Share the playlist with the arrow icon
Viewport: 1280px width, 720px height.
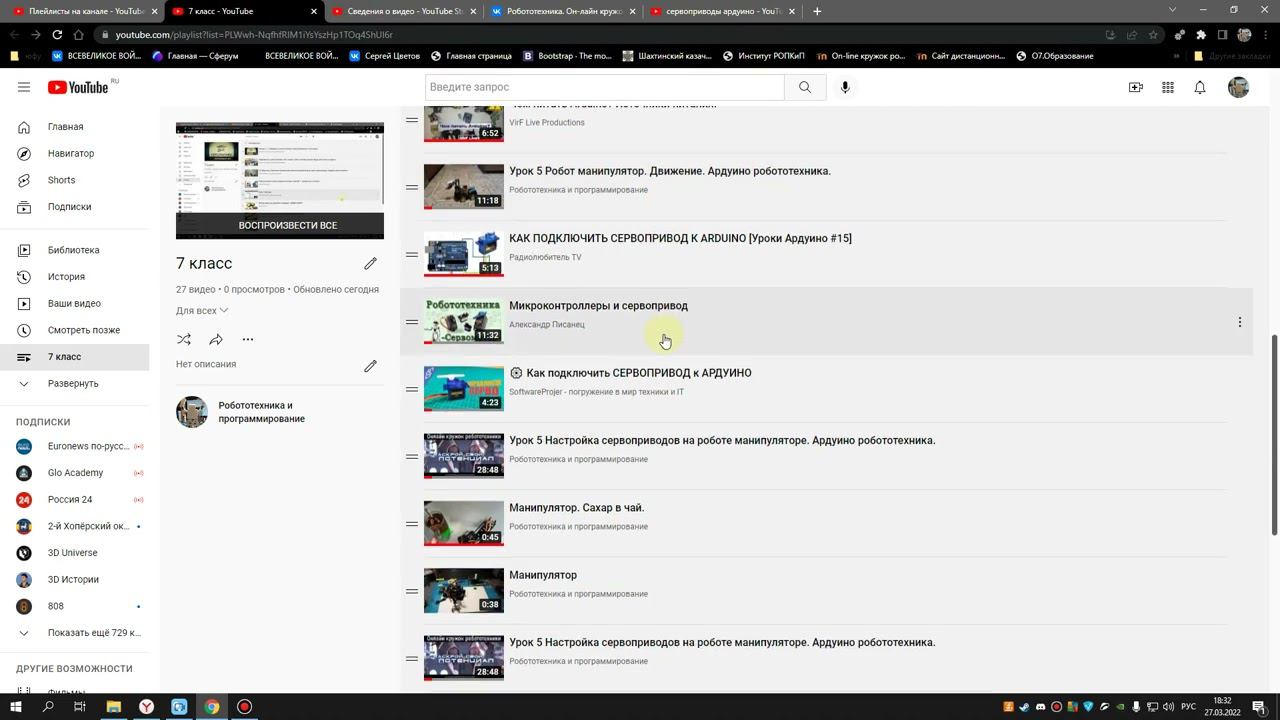(216, 340)
